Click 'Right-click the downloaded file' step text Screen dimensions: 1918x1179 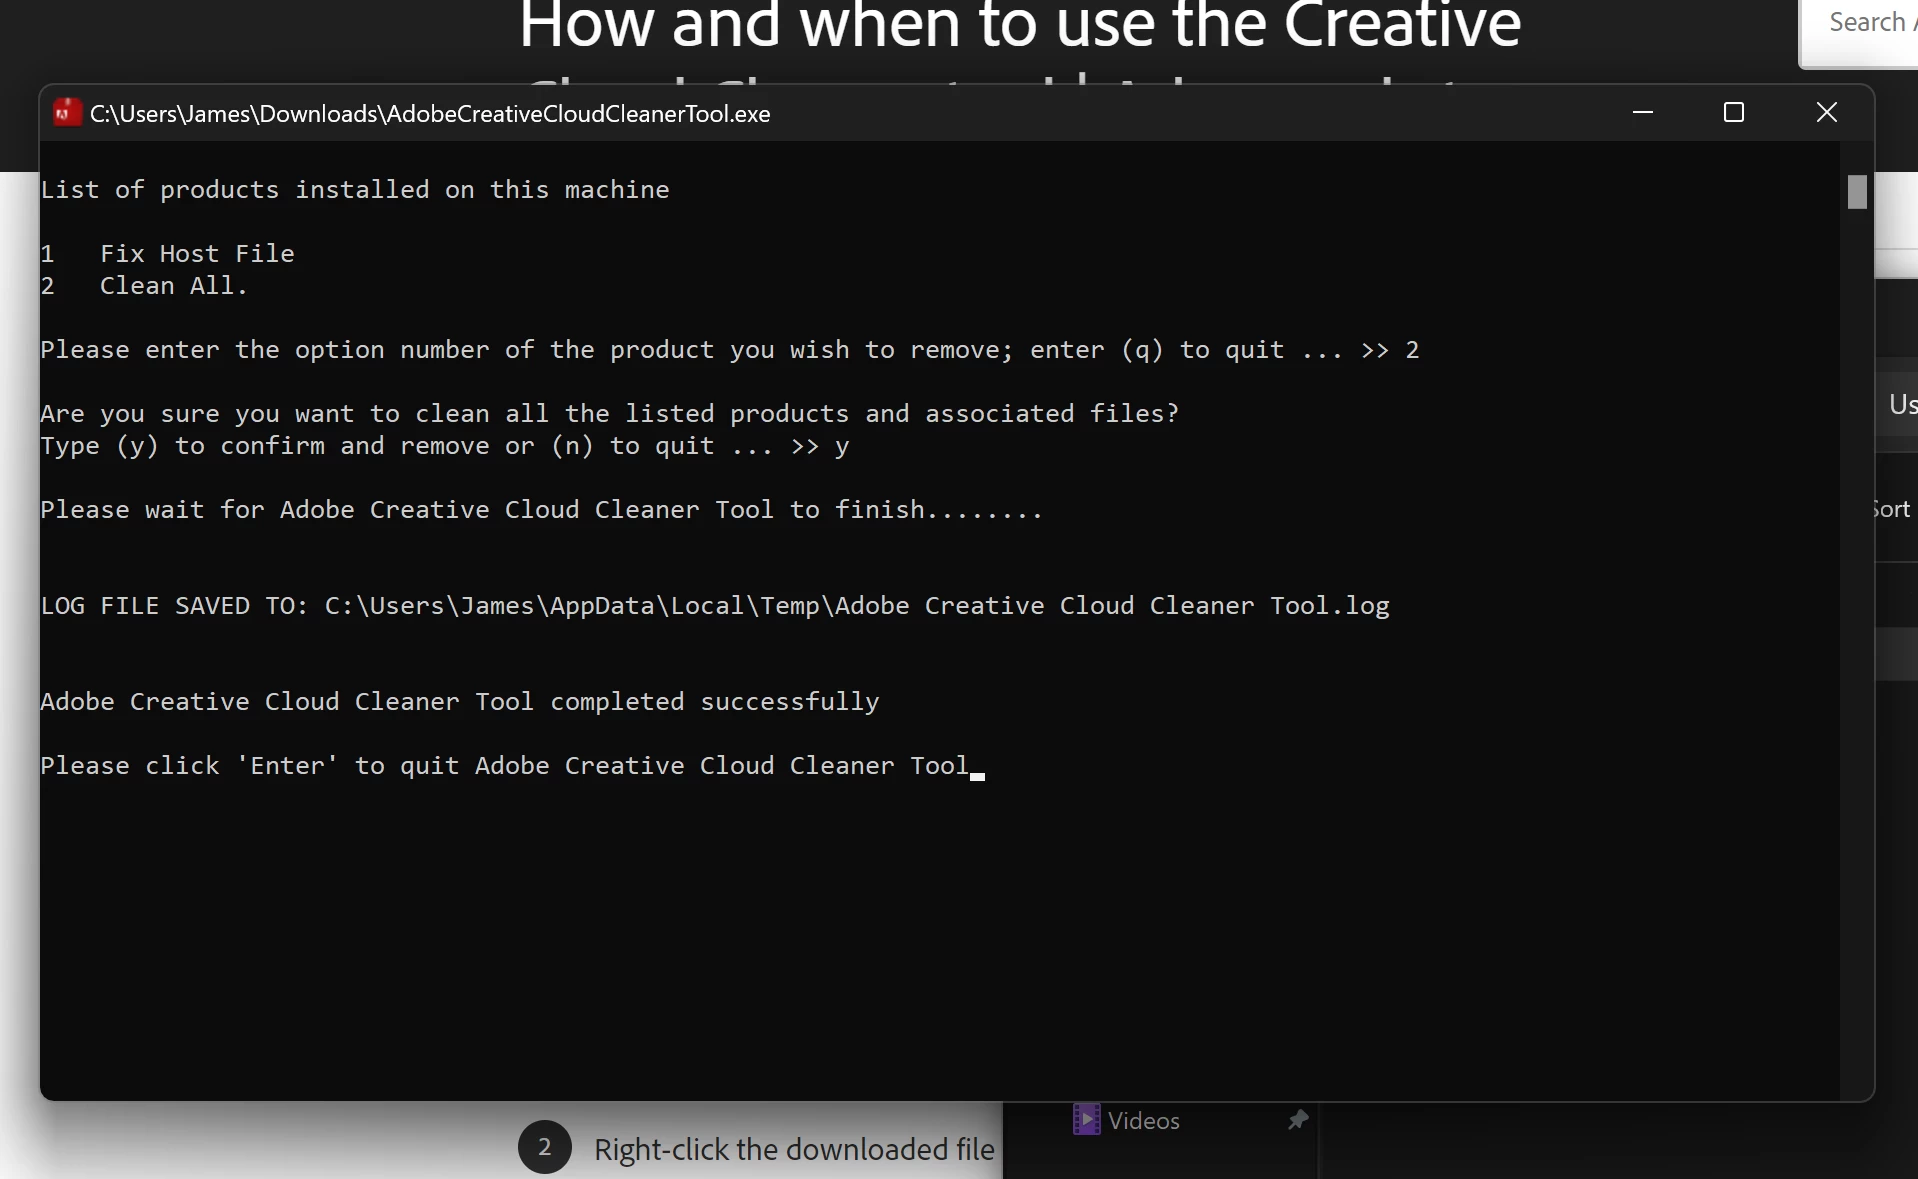pos(794,1150)
